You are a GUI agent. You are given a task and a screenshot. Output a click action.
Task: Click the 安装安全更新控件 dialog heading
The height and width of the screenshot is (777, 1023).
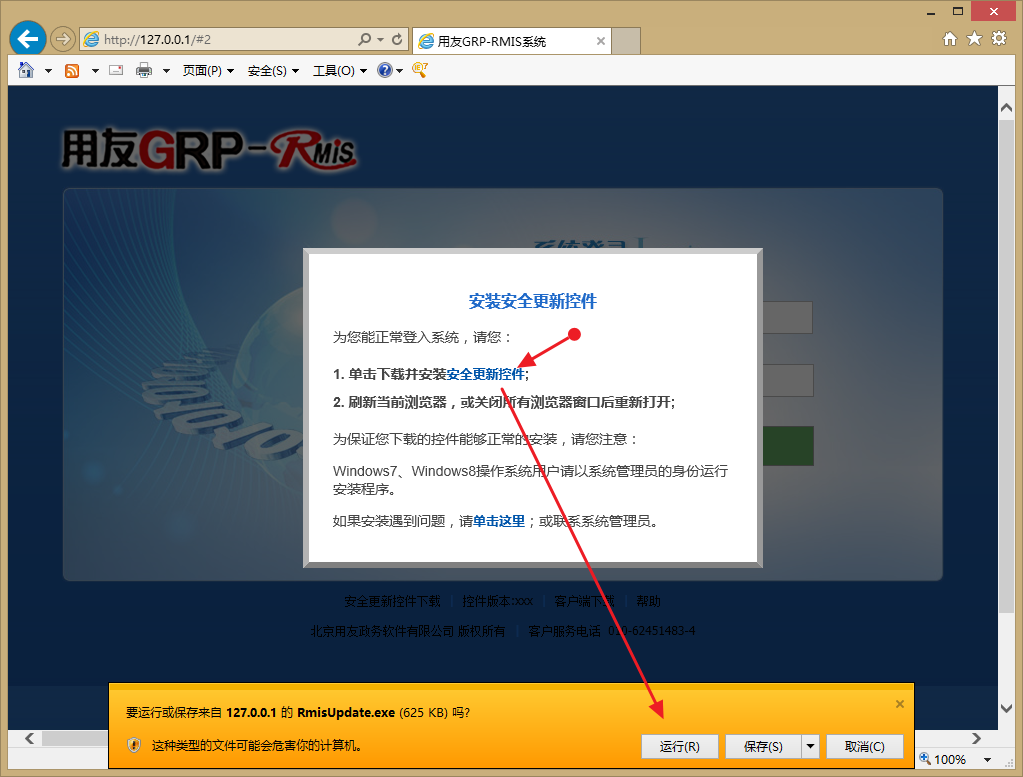pyautogui.click(x=532, y=301)
